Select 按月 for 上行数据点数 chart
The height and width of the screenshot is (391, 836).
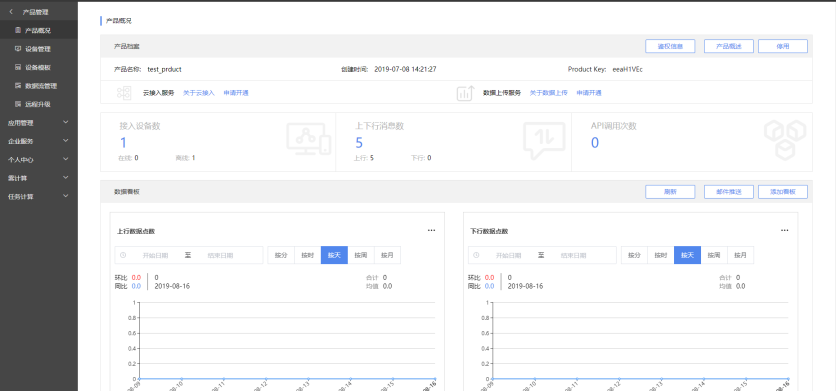[x=388, y=255]
